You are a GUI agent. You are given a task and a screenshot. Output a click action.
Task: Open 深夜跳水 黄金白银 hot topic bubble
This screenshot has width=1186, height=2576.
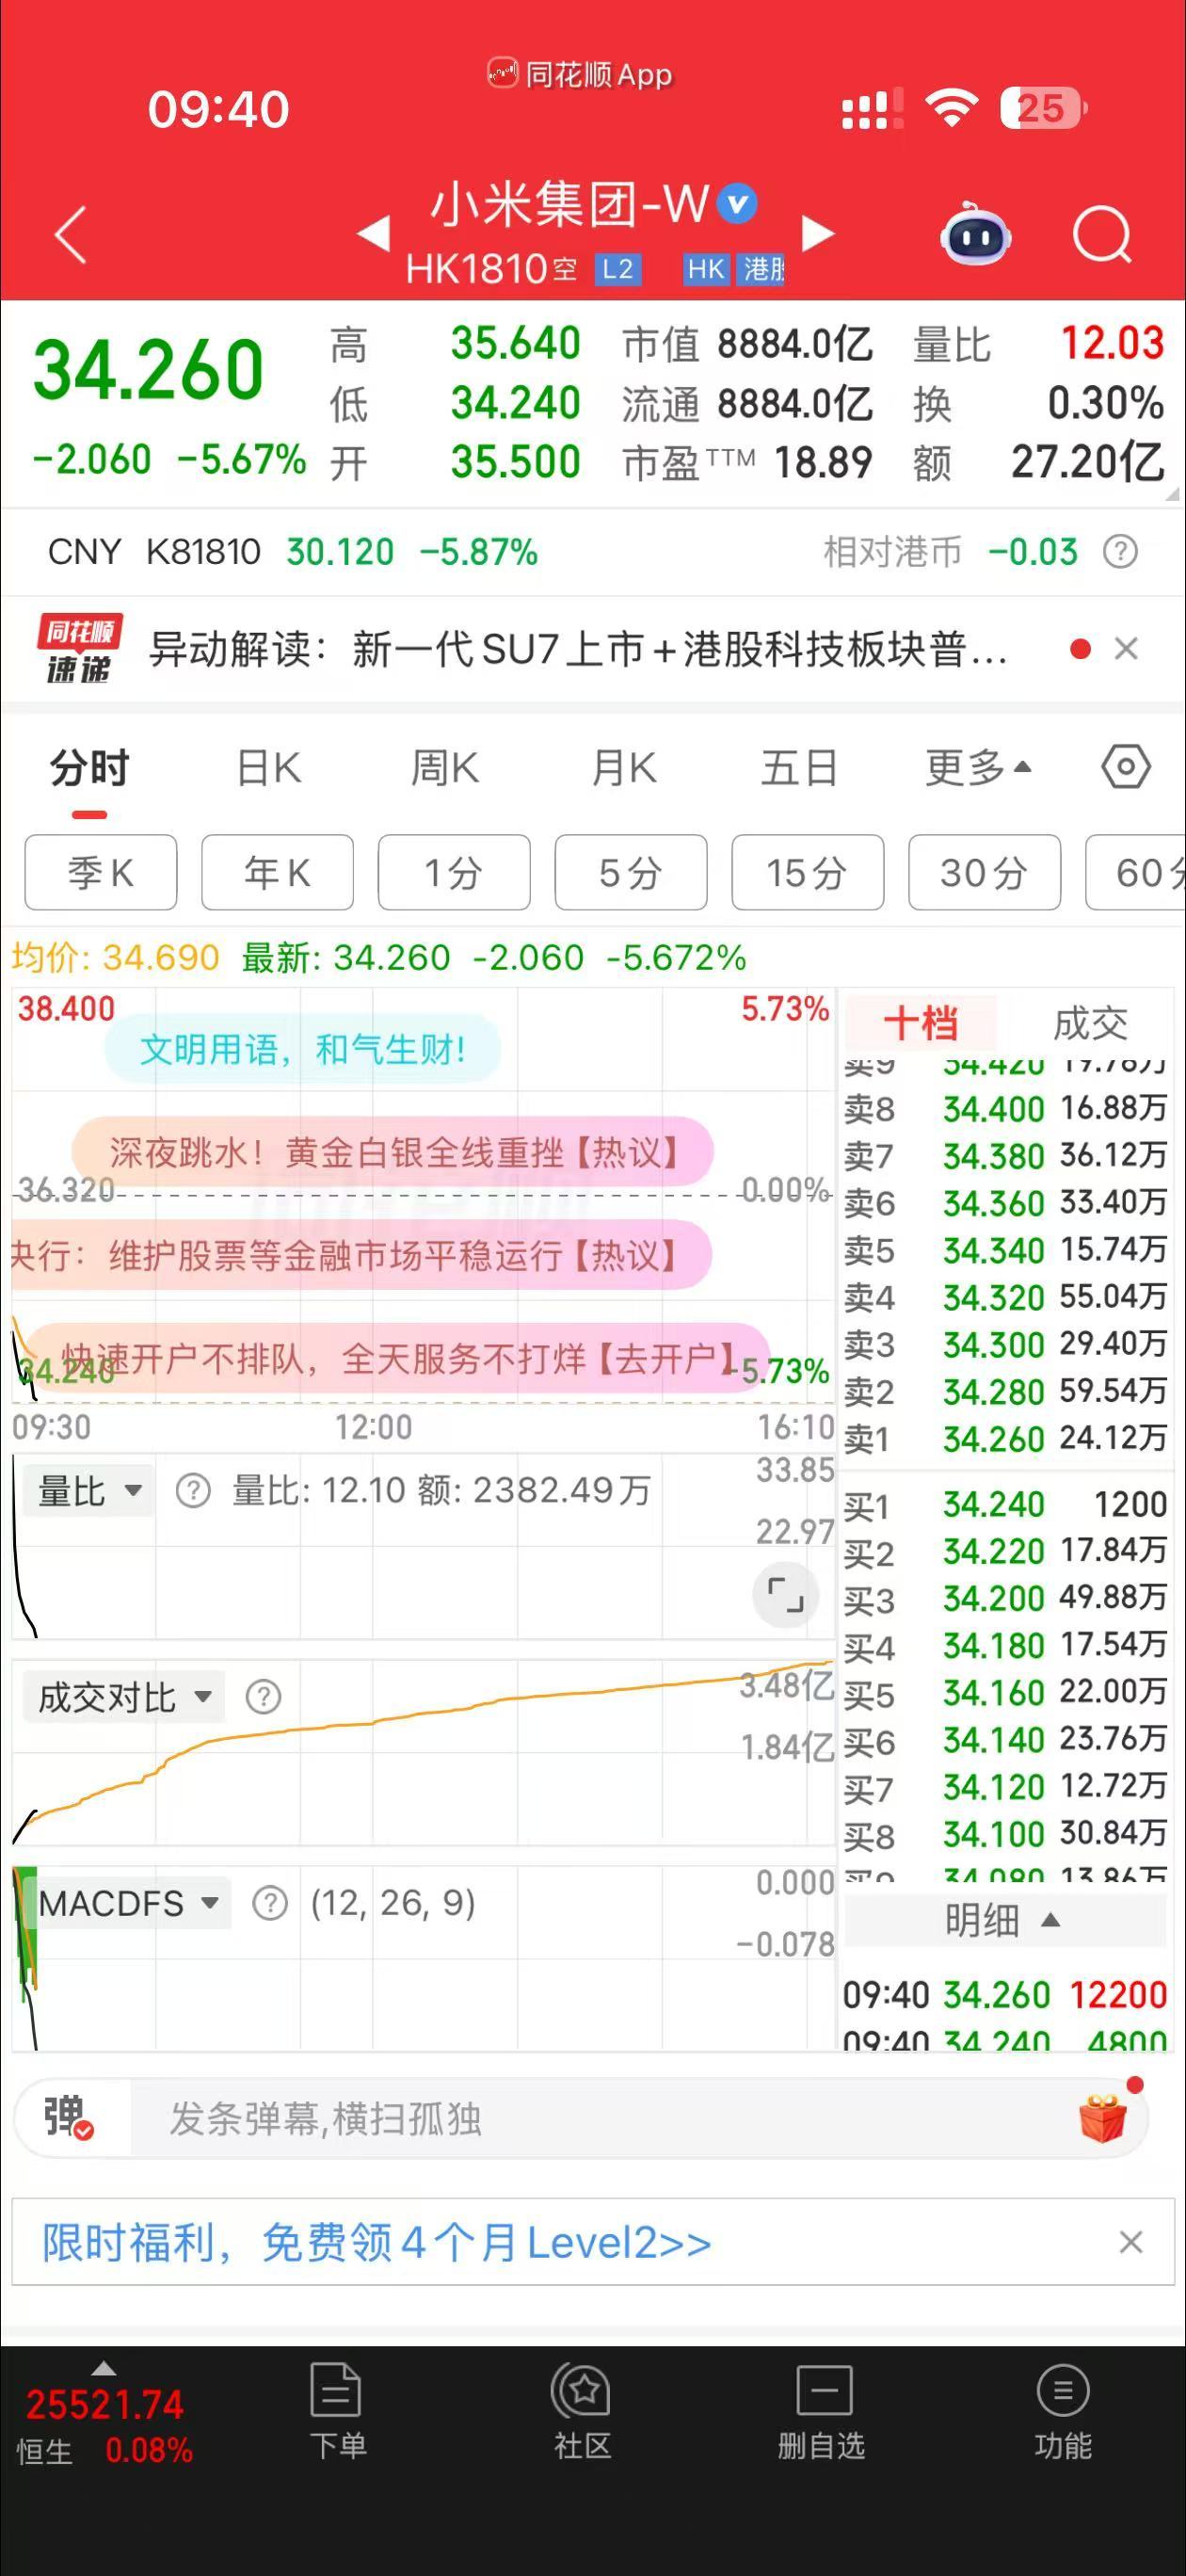coord(392,1152)
